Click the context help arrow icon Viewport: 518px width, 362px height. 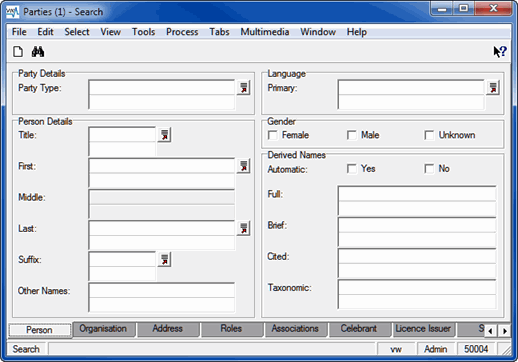click(500, 52)
